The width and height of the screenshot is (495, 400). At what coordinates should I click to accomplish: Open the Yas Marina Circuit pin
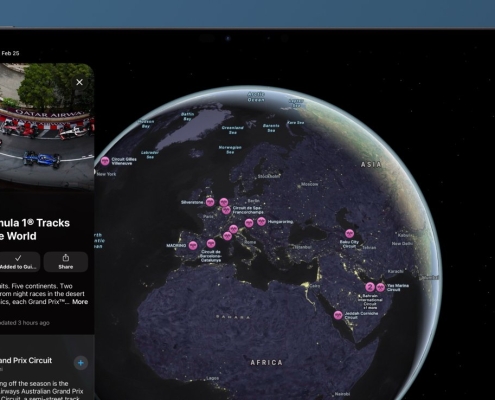tap(380, 287)
